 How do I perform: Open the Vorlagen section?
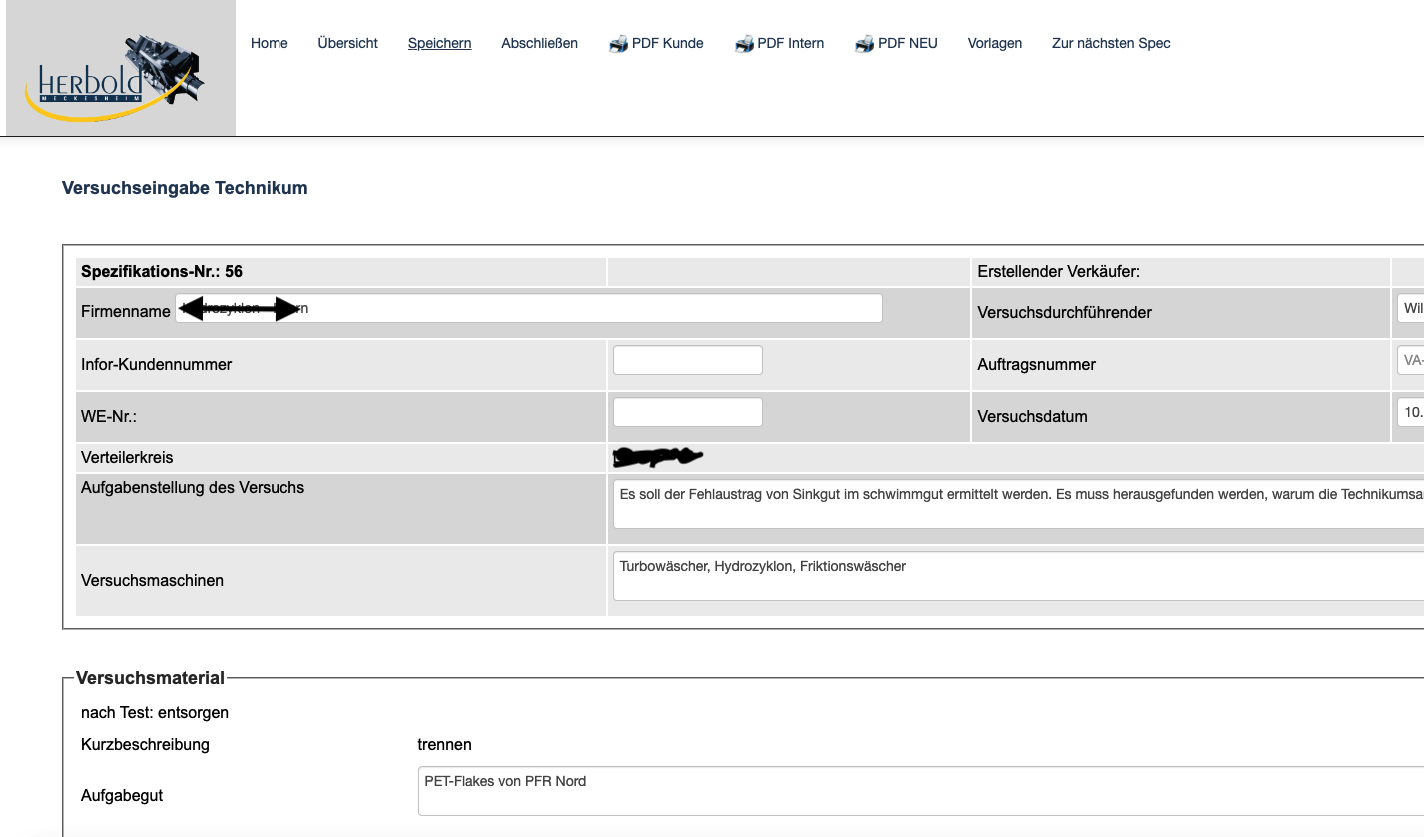point(994,43)
